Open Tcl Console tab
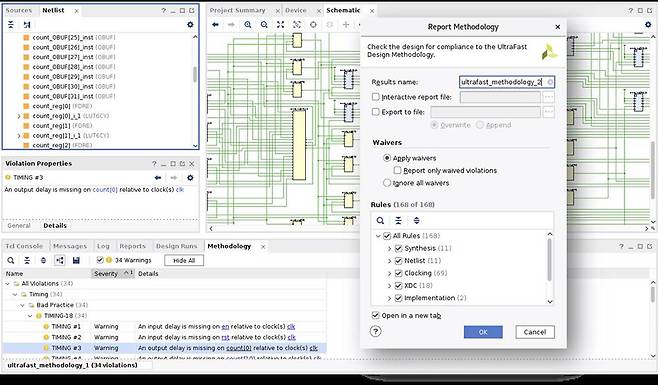This screenshot has width=658, height=385. click(24, 246)
